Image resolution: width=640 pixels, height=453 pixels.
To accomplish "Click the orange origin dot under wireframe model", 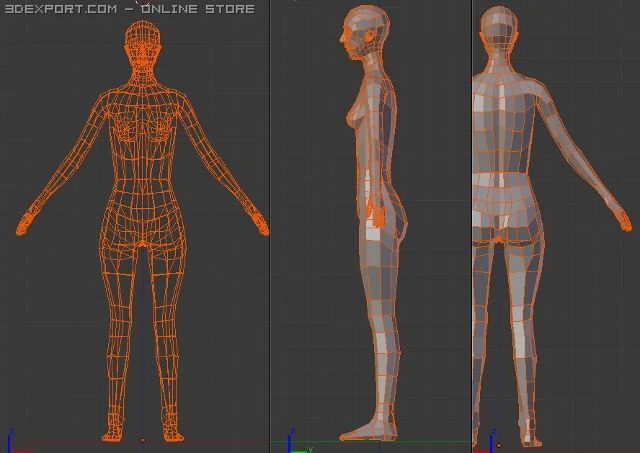I will click(142, 440).
